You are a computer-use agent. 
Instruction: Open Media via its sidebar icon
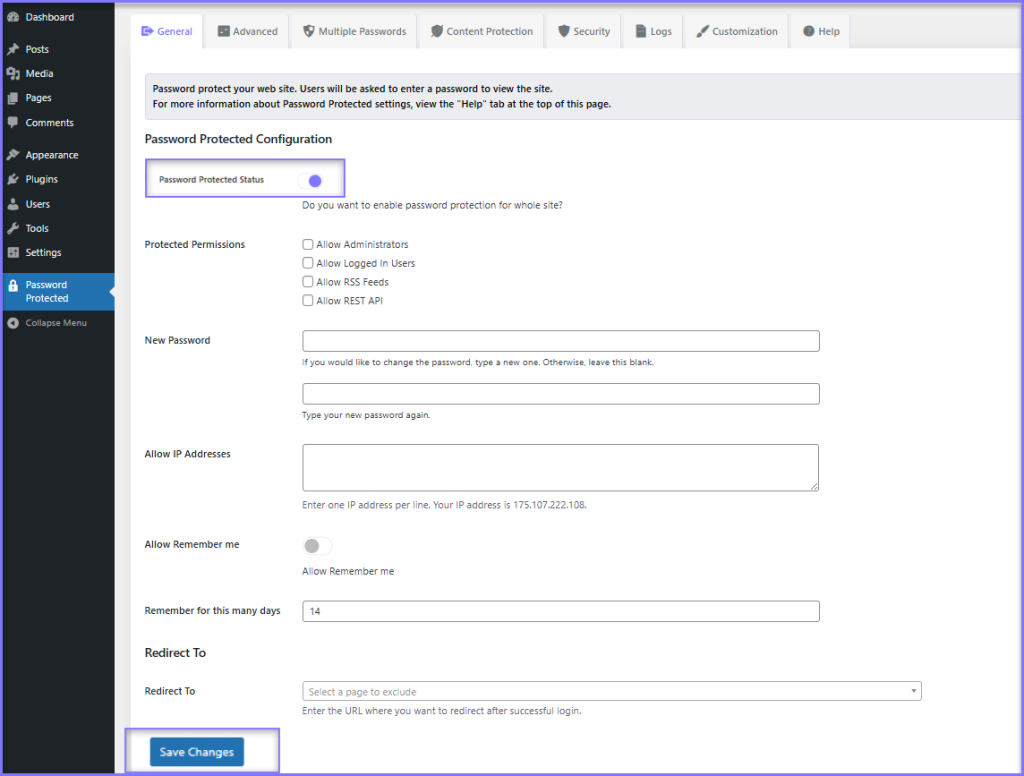pyautogui.click(x=13, y=74)
